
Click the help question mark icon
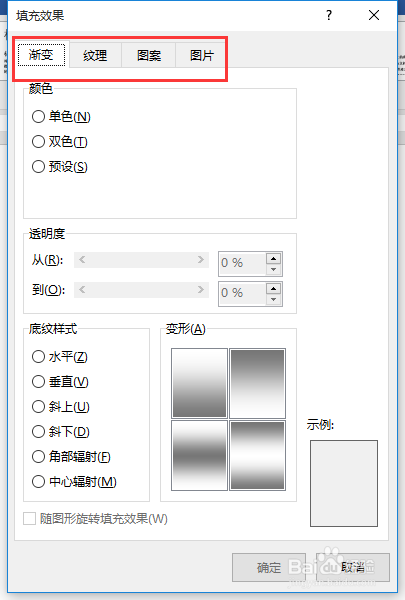[329, 15]
